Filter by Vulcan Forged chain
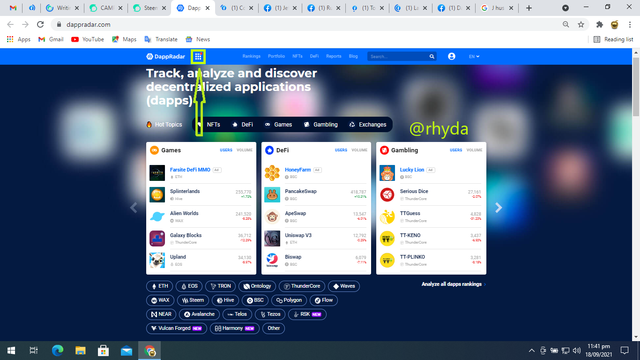The width and height of the screenshot is (640, 360). (176, 328)
